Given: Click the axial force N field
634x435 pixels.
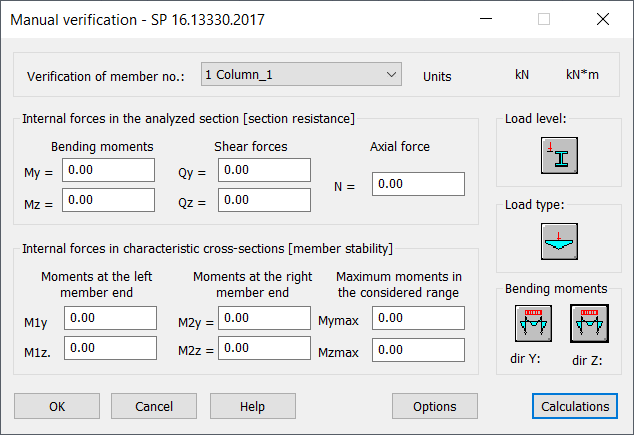Looking at the screenshot, I should pyautogui.click(x=418, y=184).
